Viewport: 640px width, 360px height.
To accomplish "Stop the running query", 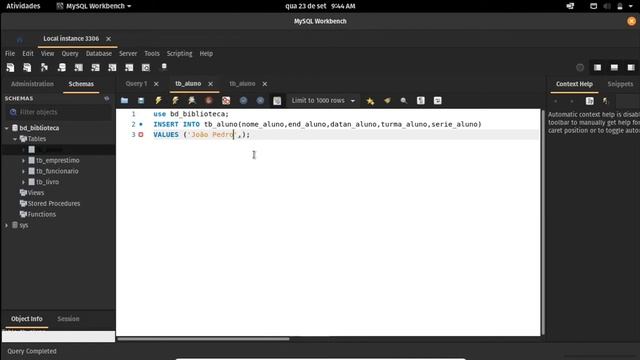I will (209, 100).
